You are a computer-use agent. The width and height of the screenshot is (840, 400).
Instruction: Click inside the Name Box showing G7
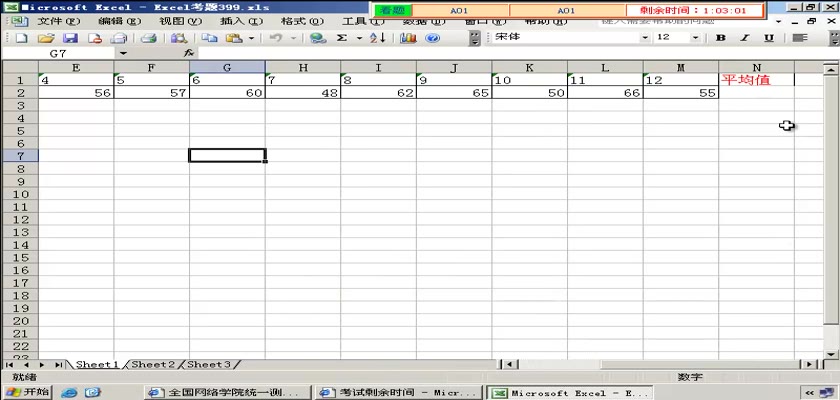pos(58,54)
